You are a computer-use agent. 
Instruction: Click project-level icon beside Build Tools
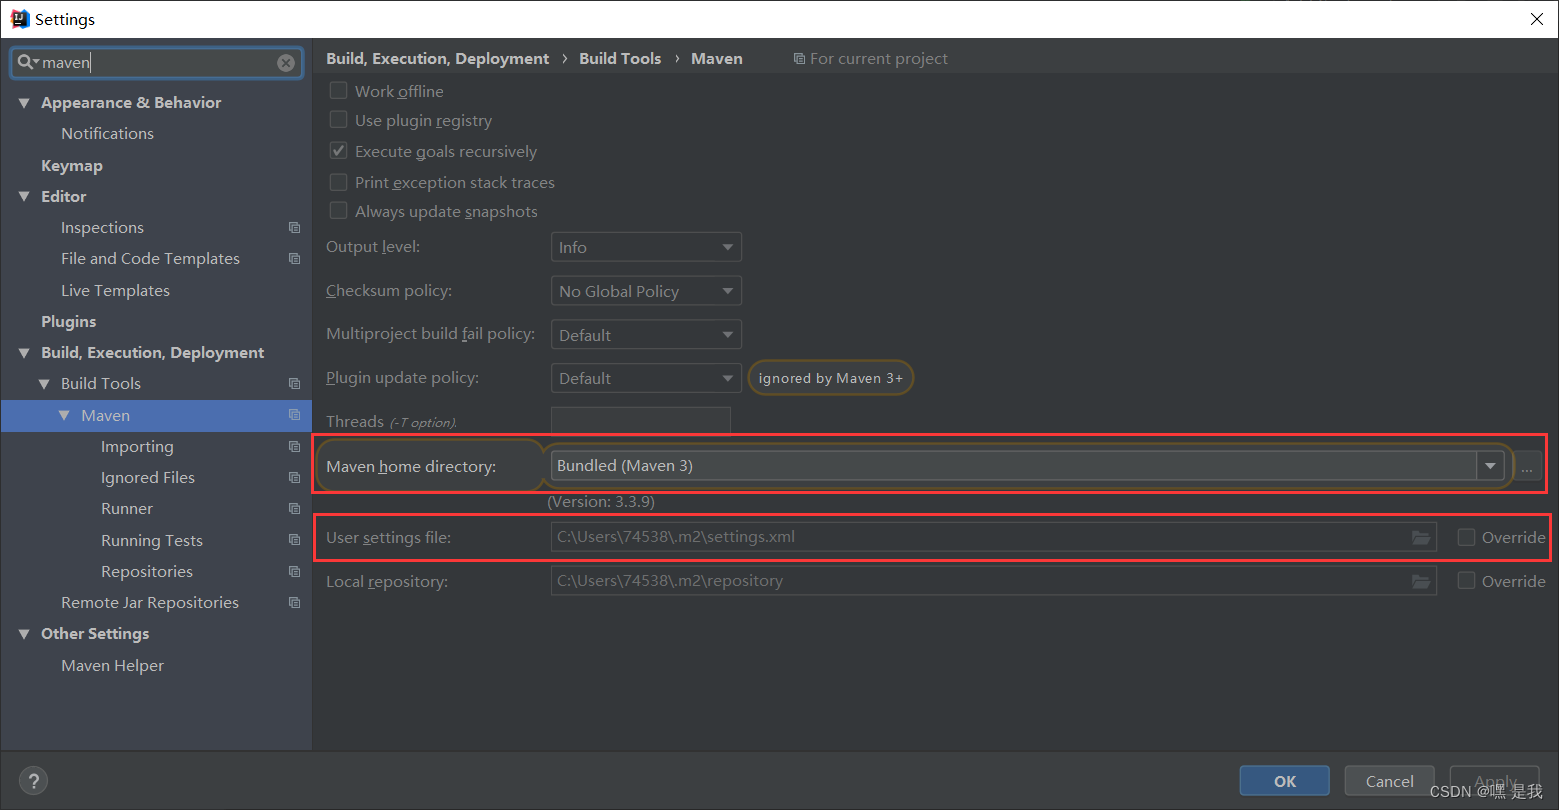pyautogui.click(x=294, y=384)
